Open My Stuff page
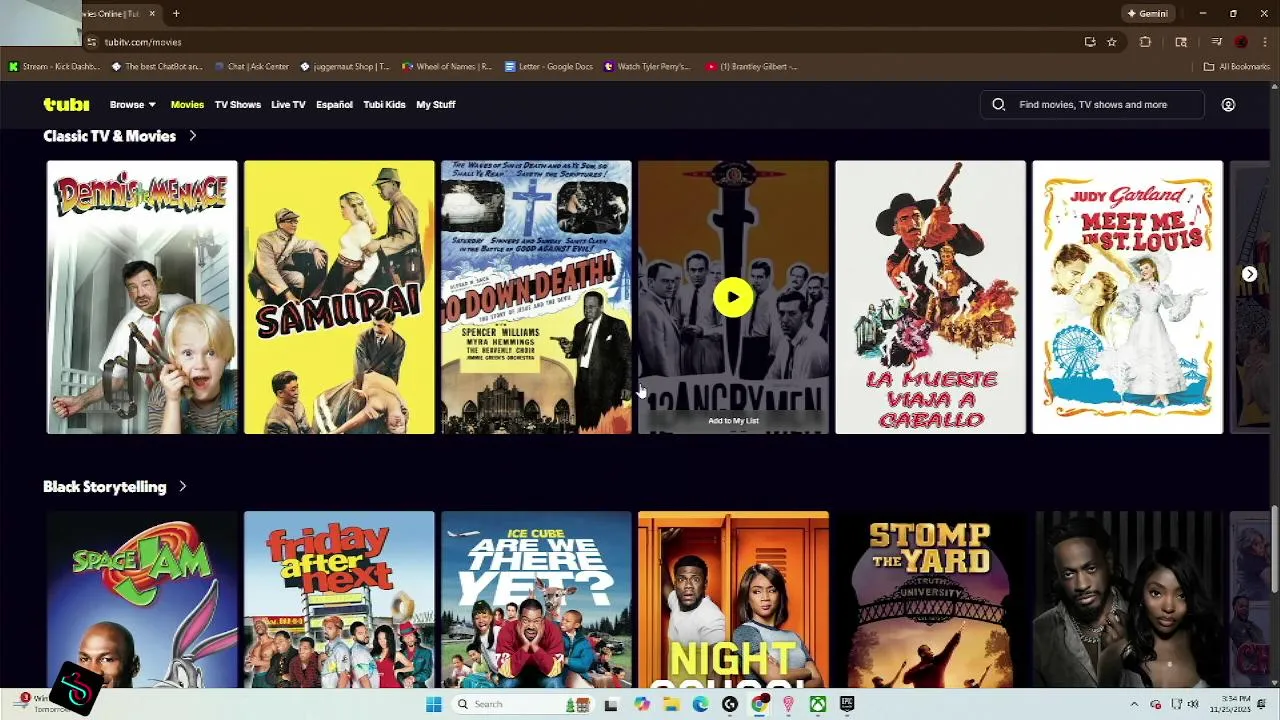 pyautogui.click(x=435, y=104)
